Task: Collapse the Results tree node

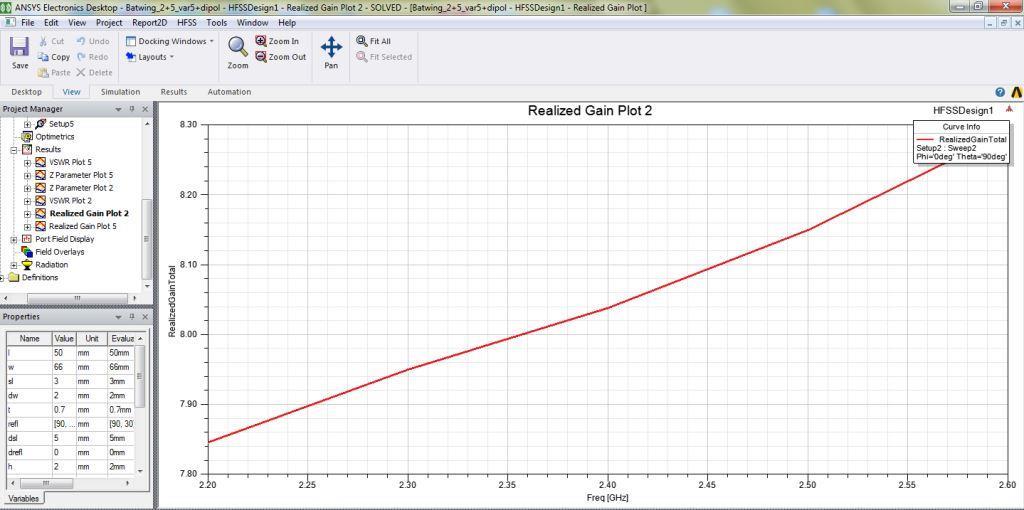Action: 15,149
